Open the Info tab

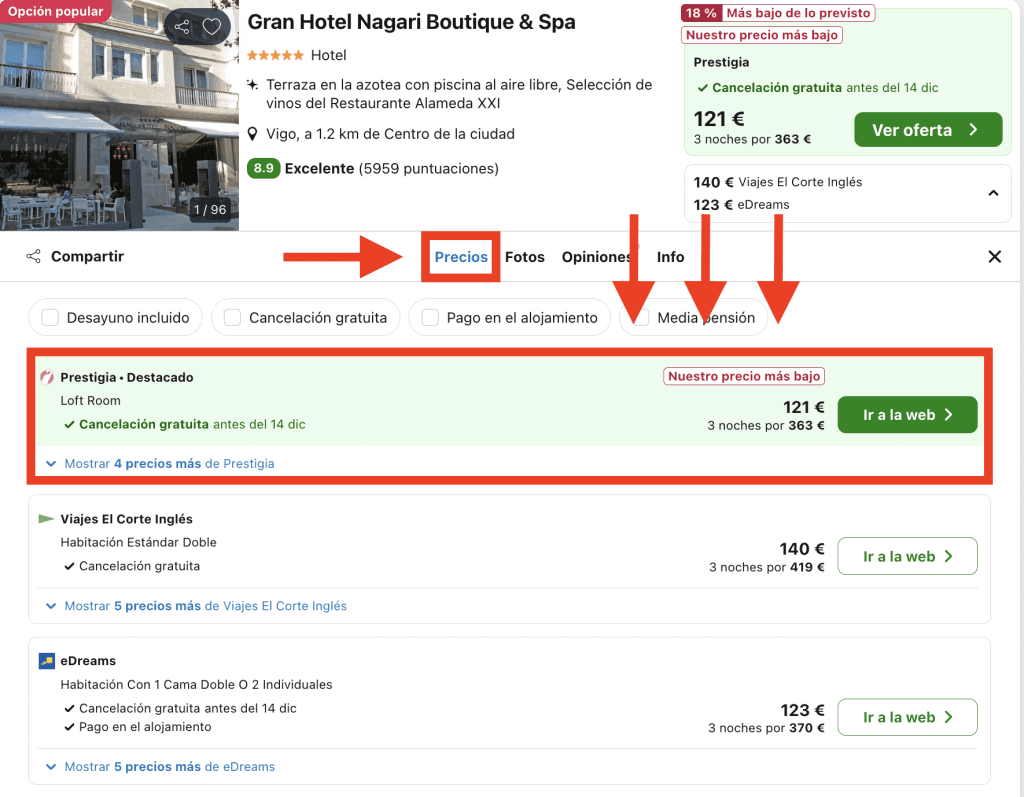[x=670, y=257]
